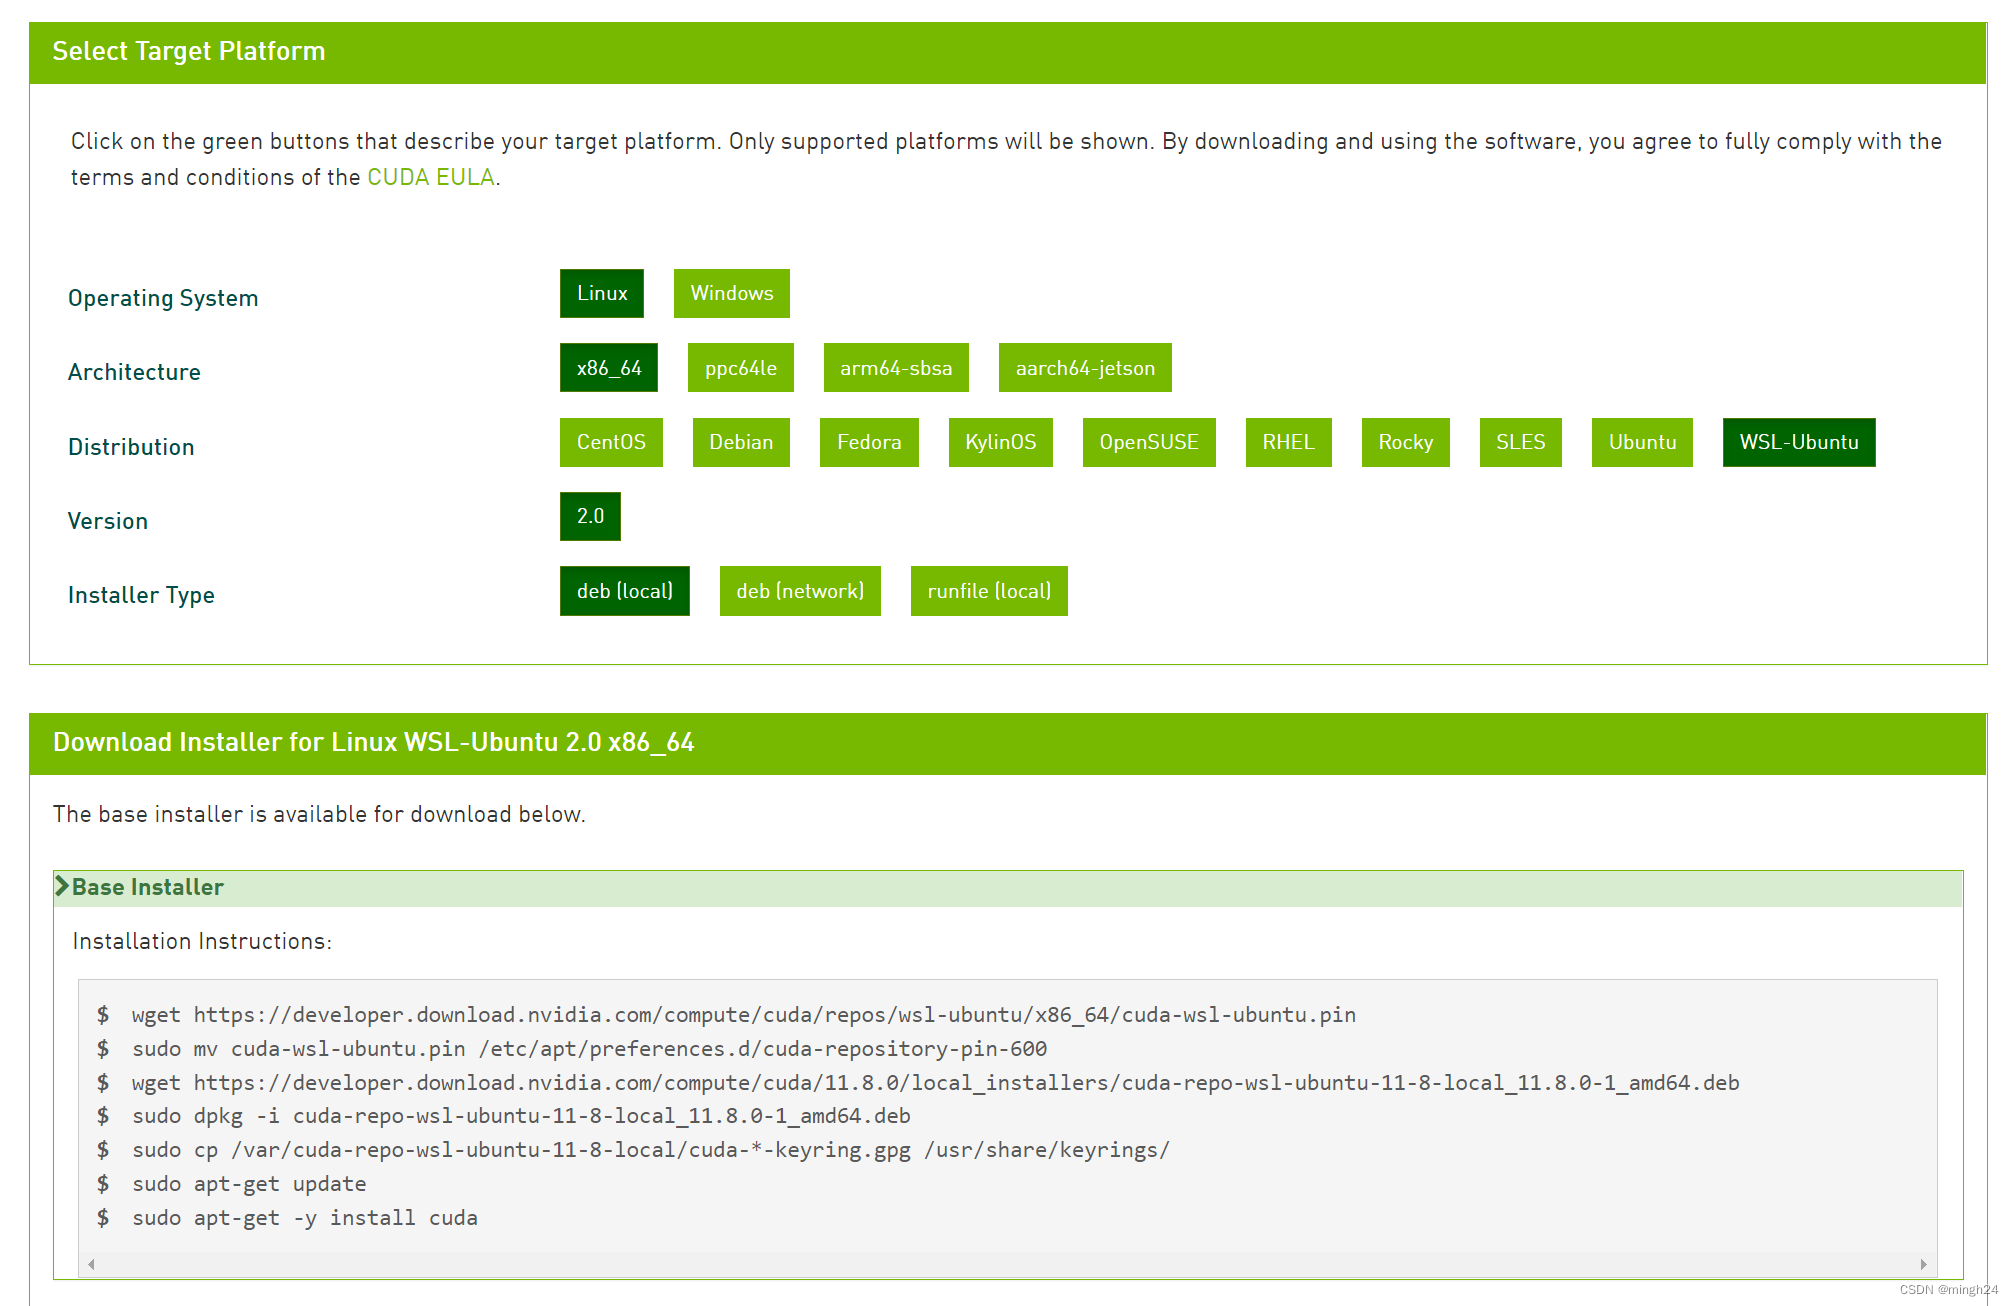Click the right scroll arrow of code box
This screenshot has width=2014, height=1306.
tap(1923, 1264)
